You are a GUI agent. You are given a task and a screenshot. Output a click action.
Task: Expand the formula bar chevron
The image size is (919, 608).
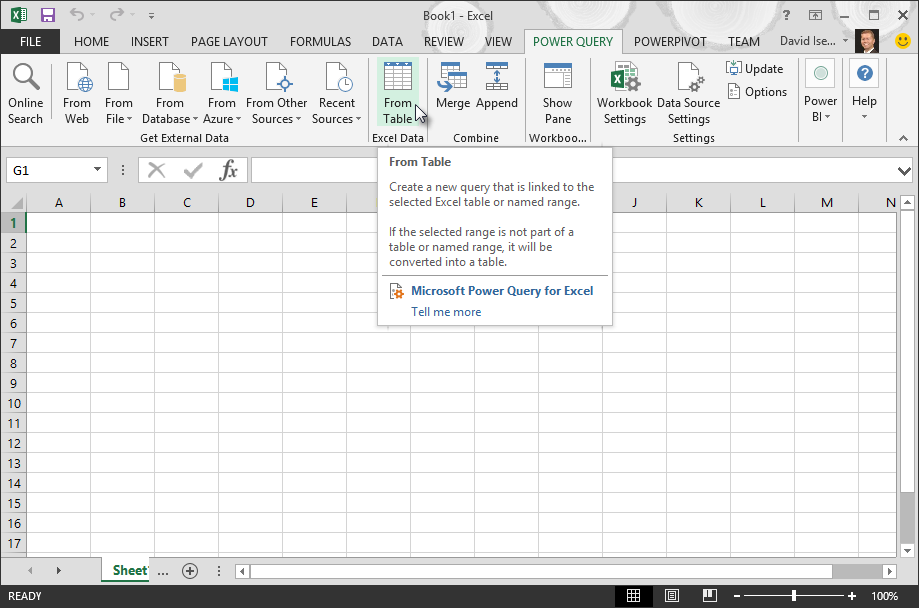904,171
